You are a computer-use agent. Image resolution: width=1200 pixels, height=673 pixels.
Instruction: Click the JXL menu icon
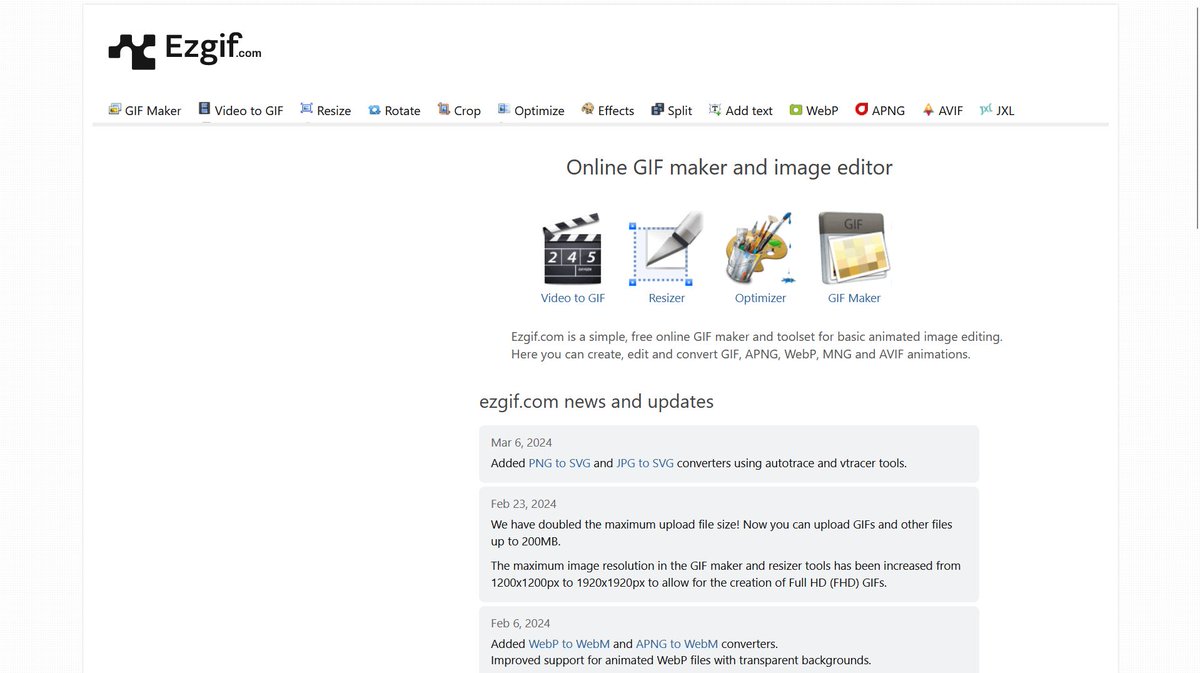click(x=986, y=109)
